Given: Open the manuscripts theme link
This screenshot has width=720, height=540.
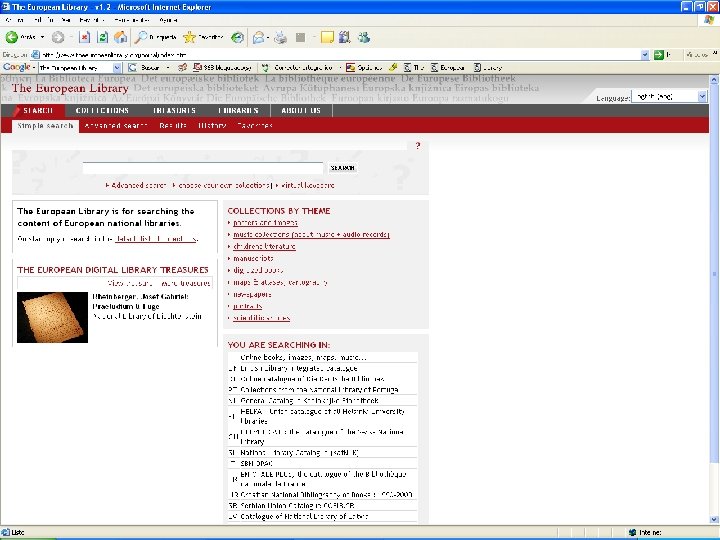Looking at the screenshot, I should tap(253, 259).
